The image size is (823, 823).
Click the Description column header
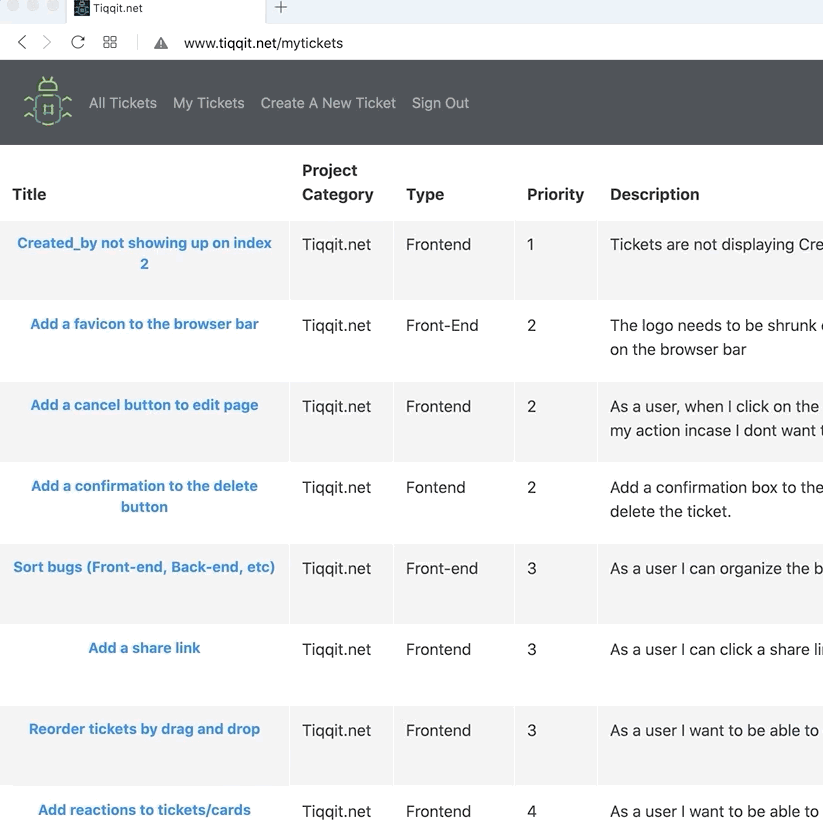[655, 195]
